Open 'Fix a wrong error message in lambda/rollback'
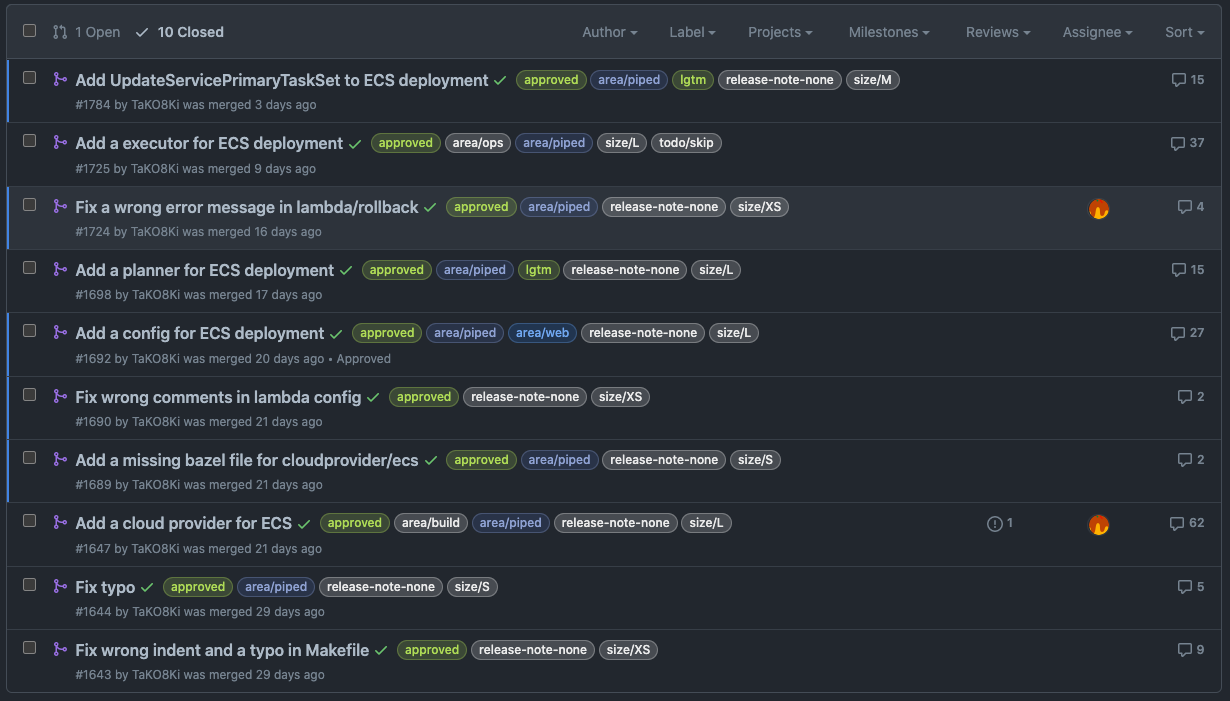This screenshot has height=701, width=1230. 247,207
